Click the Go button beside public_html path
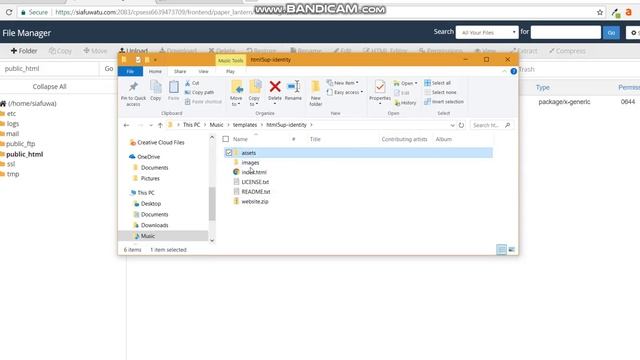This screenshot has height=360, width=640. click(109, 69)
